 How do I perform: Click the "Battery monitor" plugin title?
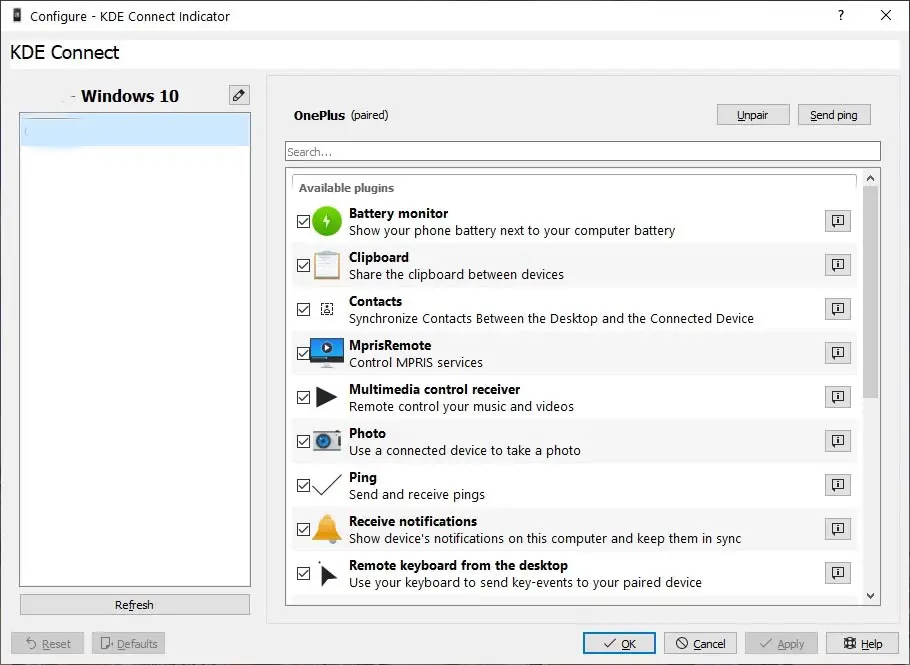click(398, 214)
